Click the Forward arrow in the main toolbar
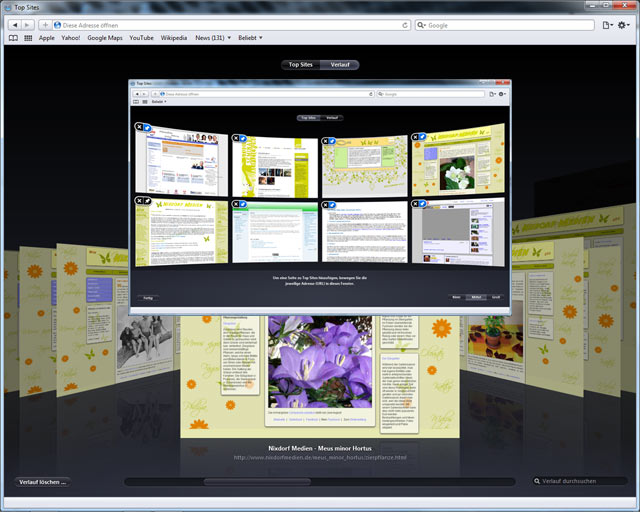 28,24
